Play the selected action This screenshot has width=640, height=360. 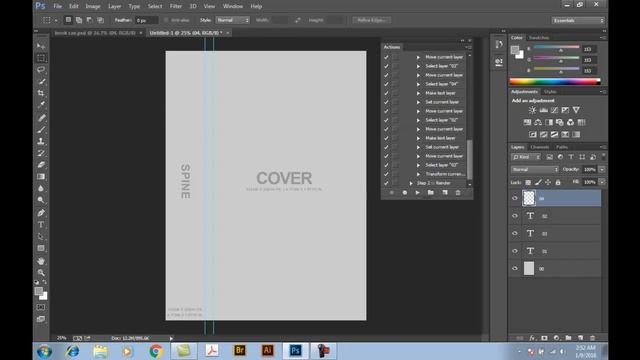(x=418, y=193)
